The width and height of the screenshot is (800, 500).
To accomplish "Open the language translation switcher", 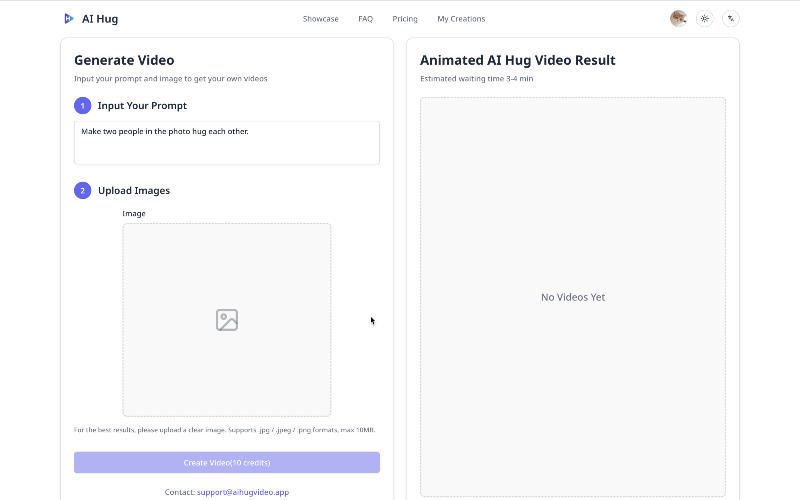I will pos(731,18).
